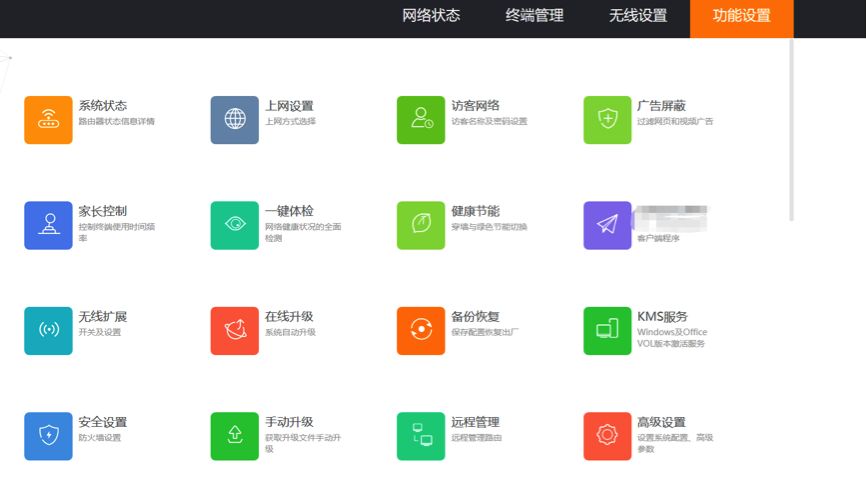This screenshot has width=866, height=486.
Task: Click the 安全设置 title text
Action: point(103,422)
